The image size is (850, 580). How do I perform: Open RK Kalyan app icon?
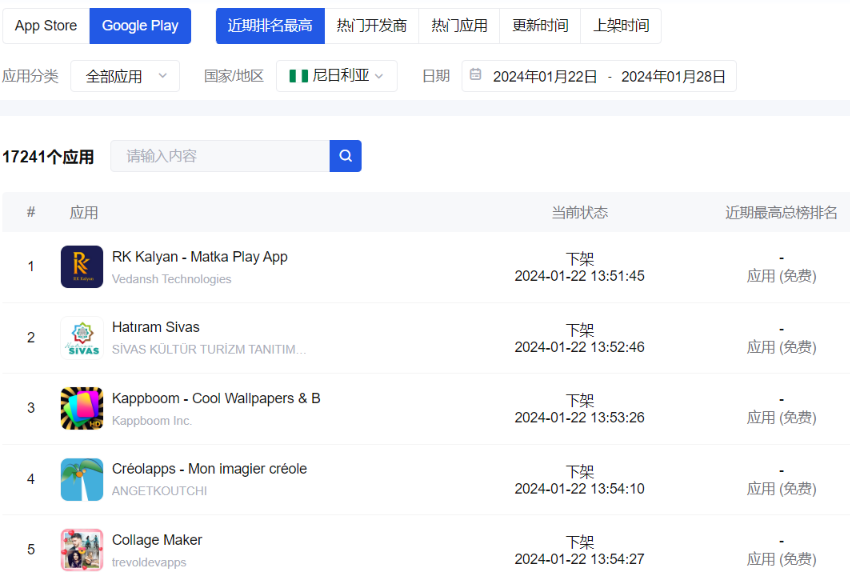click(x=82, y=267)
